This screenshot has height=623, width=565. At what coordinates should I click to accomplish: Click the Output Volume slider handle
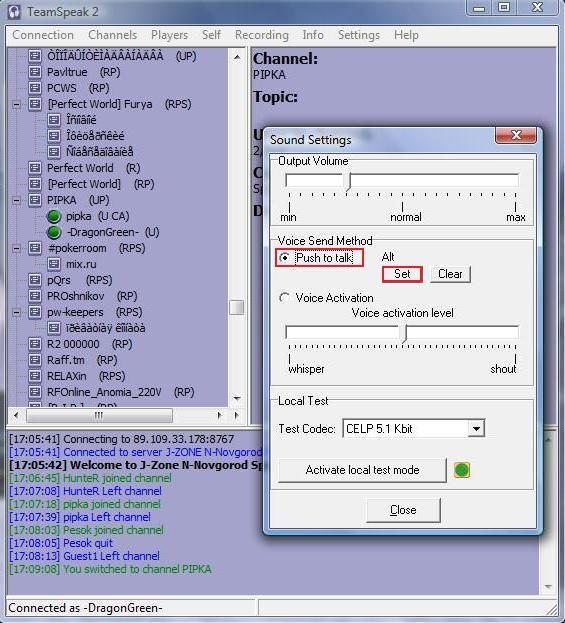click(347, 182)
